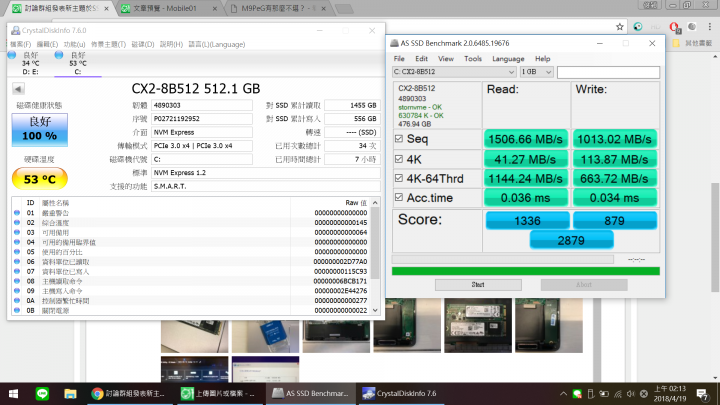Click the empty text field in AS SSD toolbar
Screen dimensions: 720x405
(x=608, y=72)
